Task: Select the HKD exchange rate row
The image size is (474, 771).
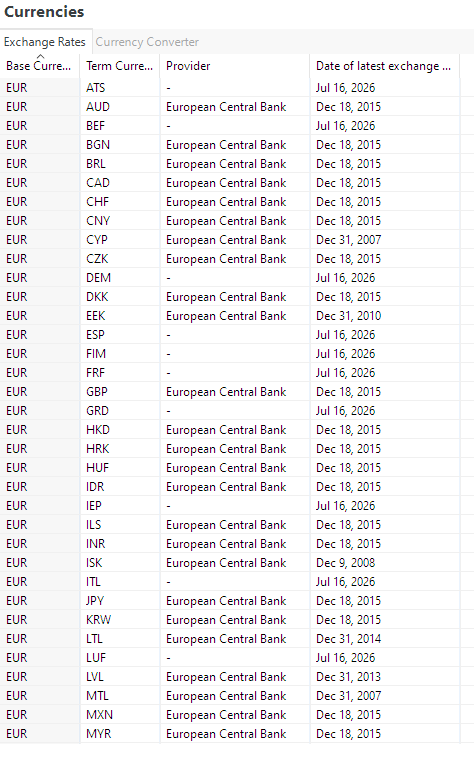Action: pyautogui.click(x=230, y=429)
